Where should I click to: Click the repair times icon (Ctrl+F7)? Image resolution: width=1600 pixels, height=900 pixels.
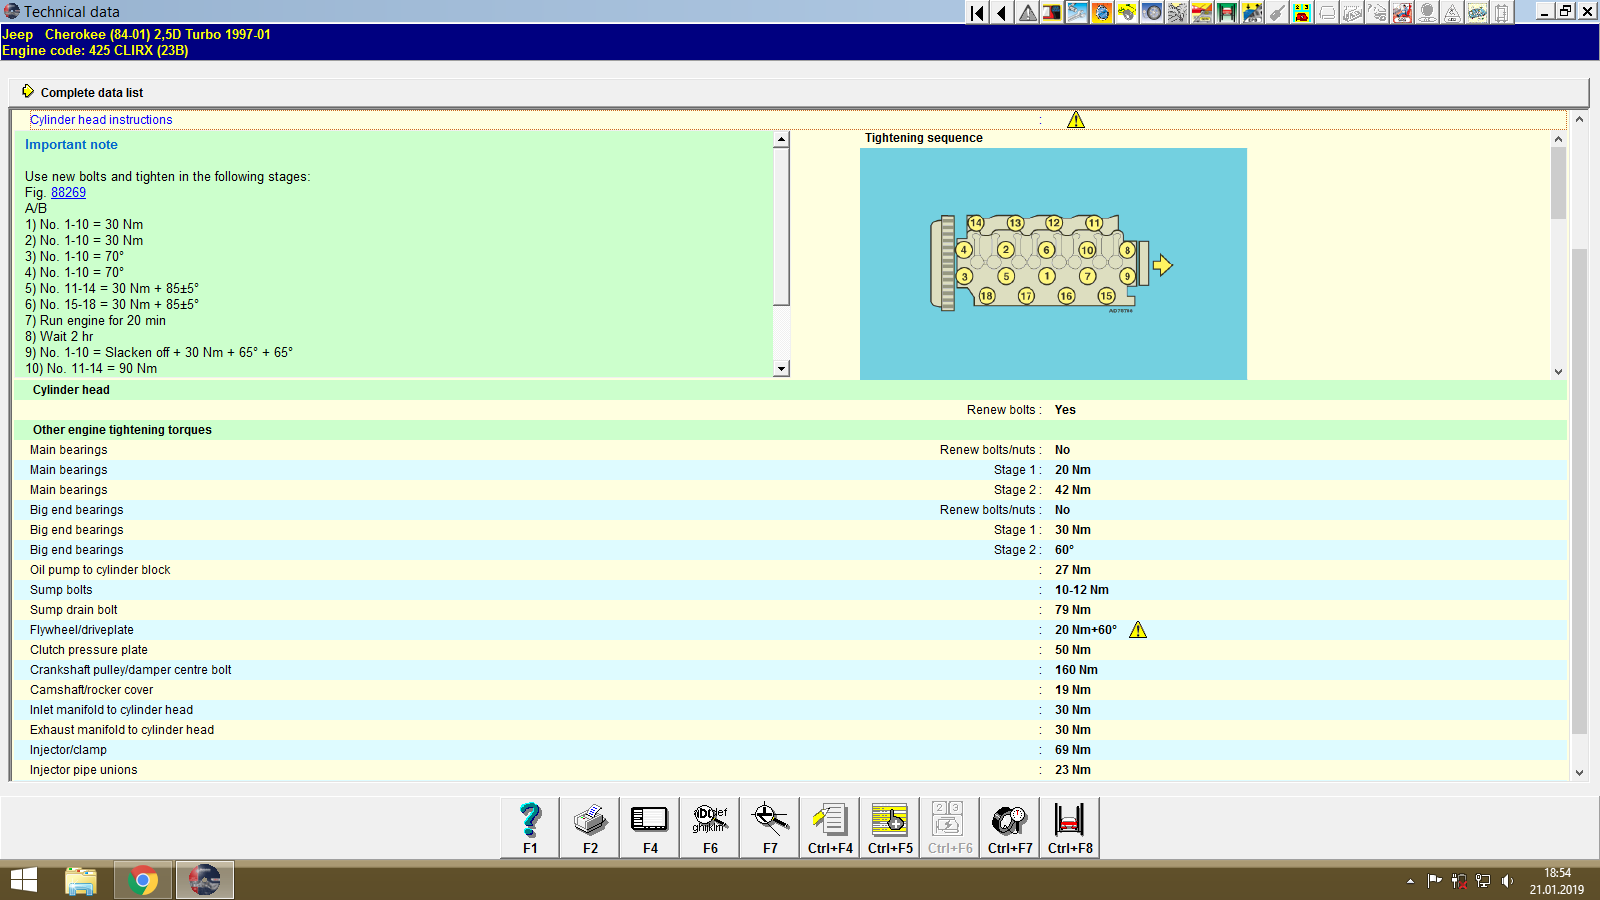[x=1009, y=827]
